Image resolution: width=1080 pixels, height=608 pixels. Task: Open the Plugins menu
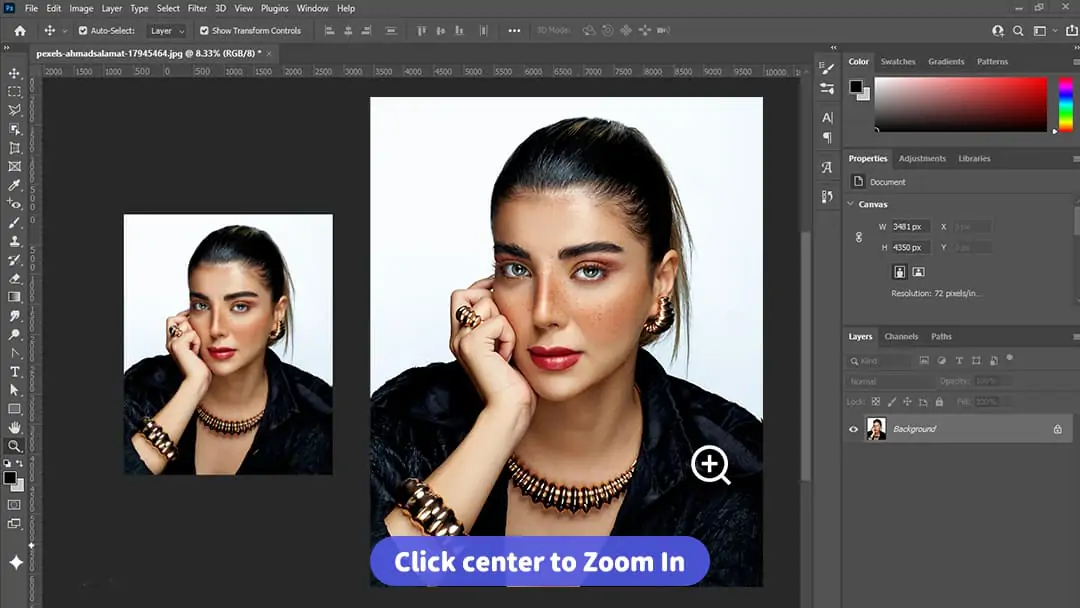click(x=274, y=8)
